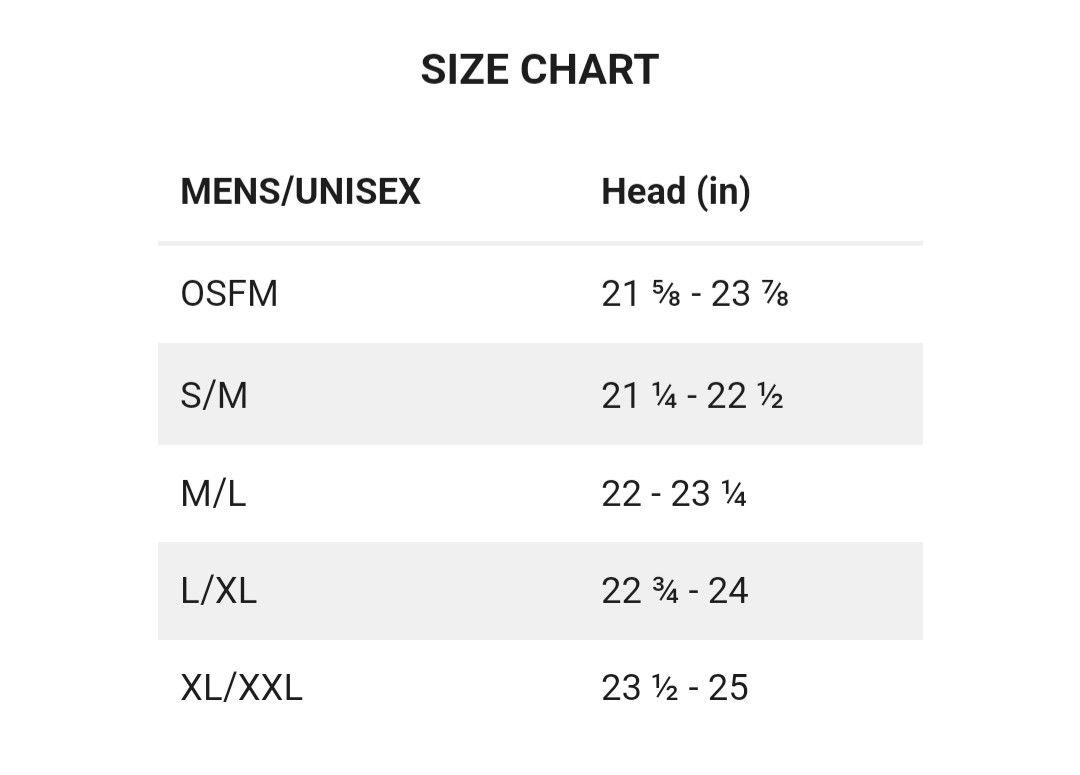The height and width of the screenshot is (775, 1080).
Task: Select the OSFM head measurement 21 ⅝ - 23 ⅞
Action: pos(694,294)
